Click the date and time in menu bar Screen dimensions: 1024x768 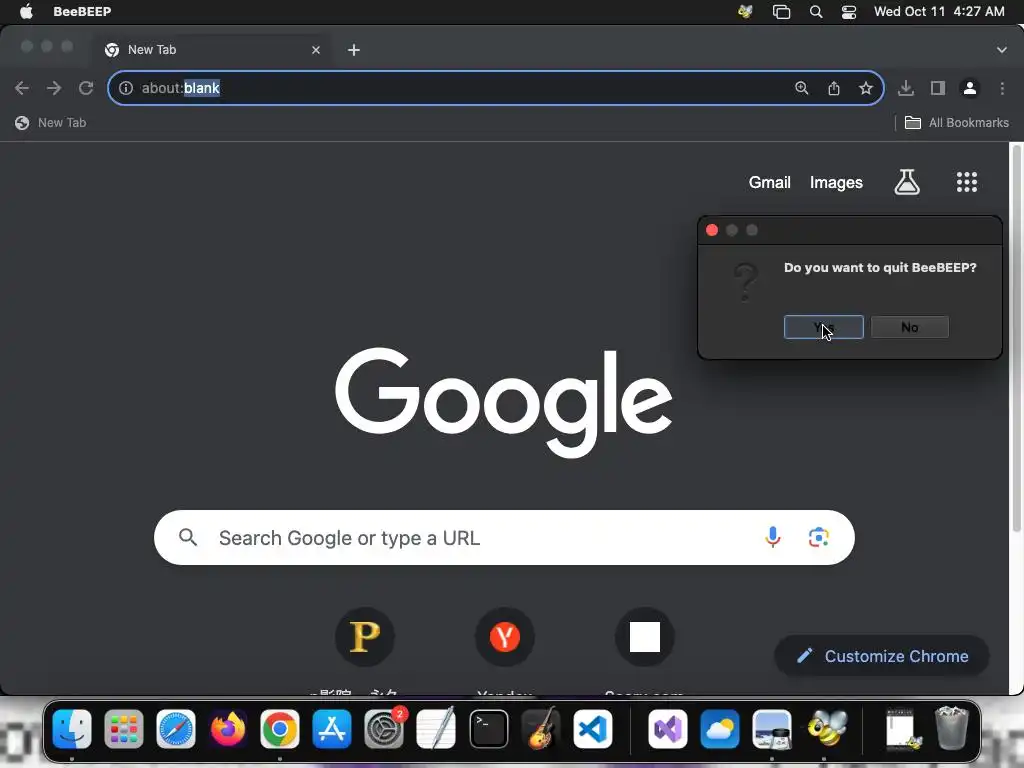tap(939, 11)
